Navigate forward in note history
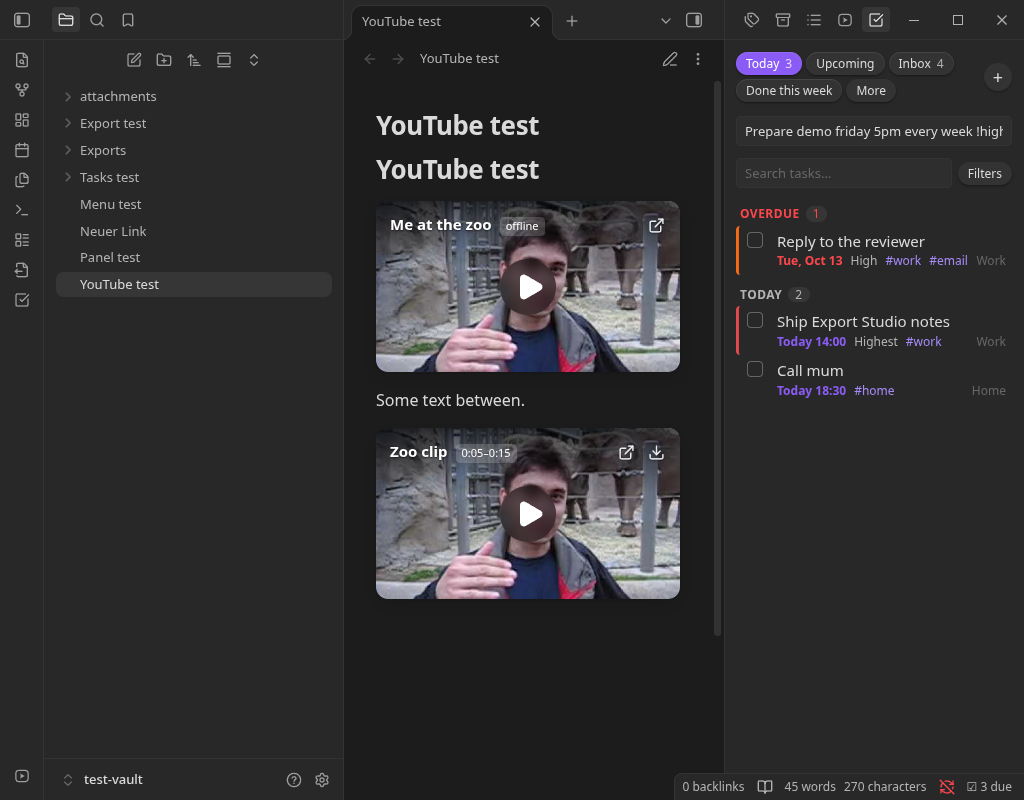1024x800 pixels. click(x=398, y=59)
